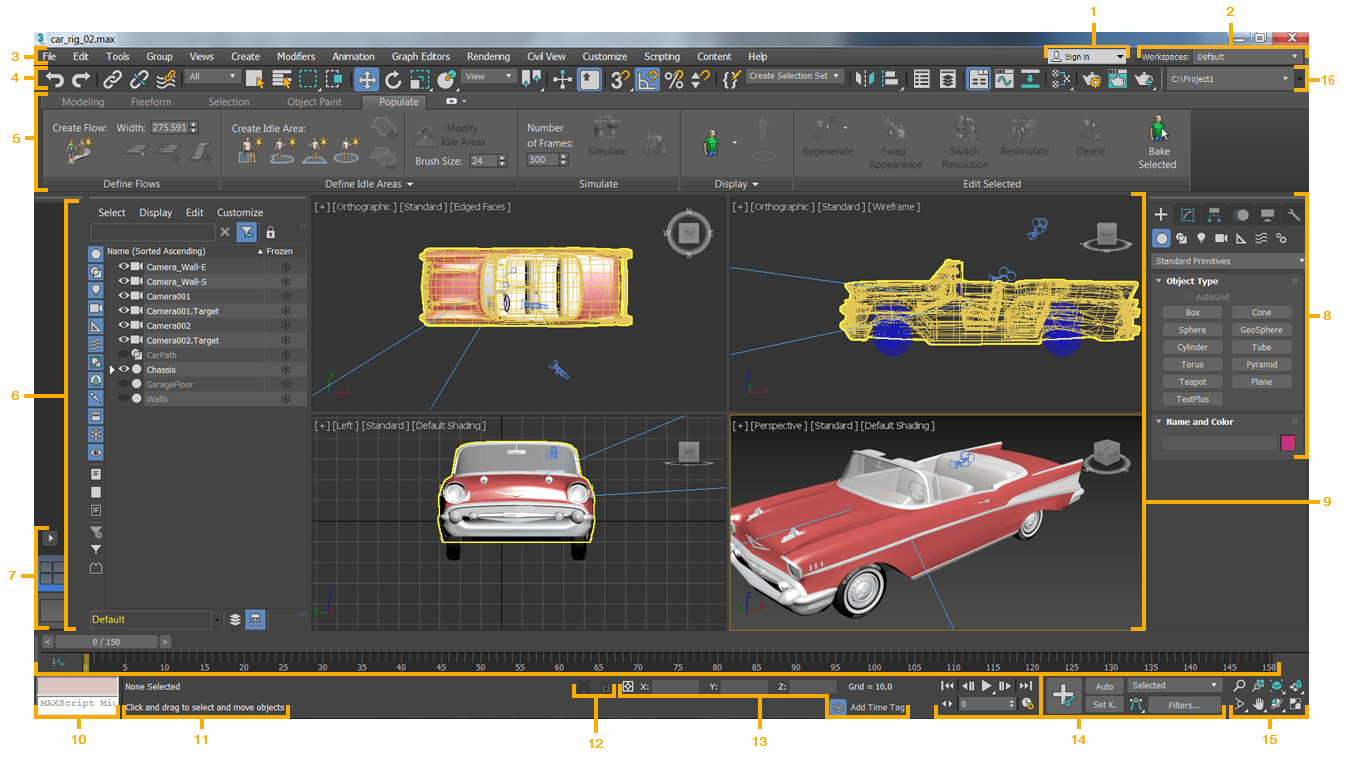The image size is (1356, 757).
Task: Expand the Chassis tree node
Action: (x=112, y=370)
